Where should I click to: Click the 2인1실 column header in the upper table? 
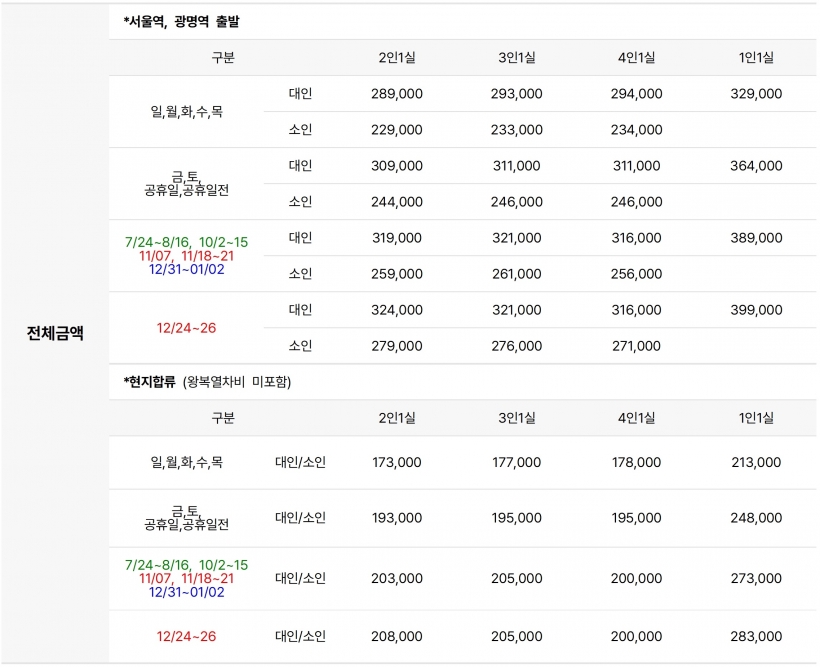(x=397, y=58)
